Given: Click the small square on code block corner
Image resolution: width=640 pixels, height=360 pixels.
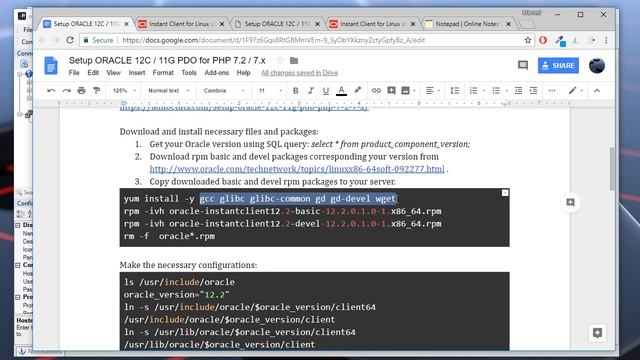Looking at the screenshot, I should coord(505,193).
